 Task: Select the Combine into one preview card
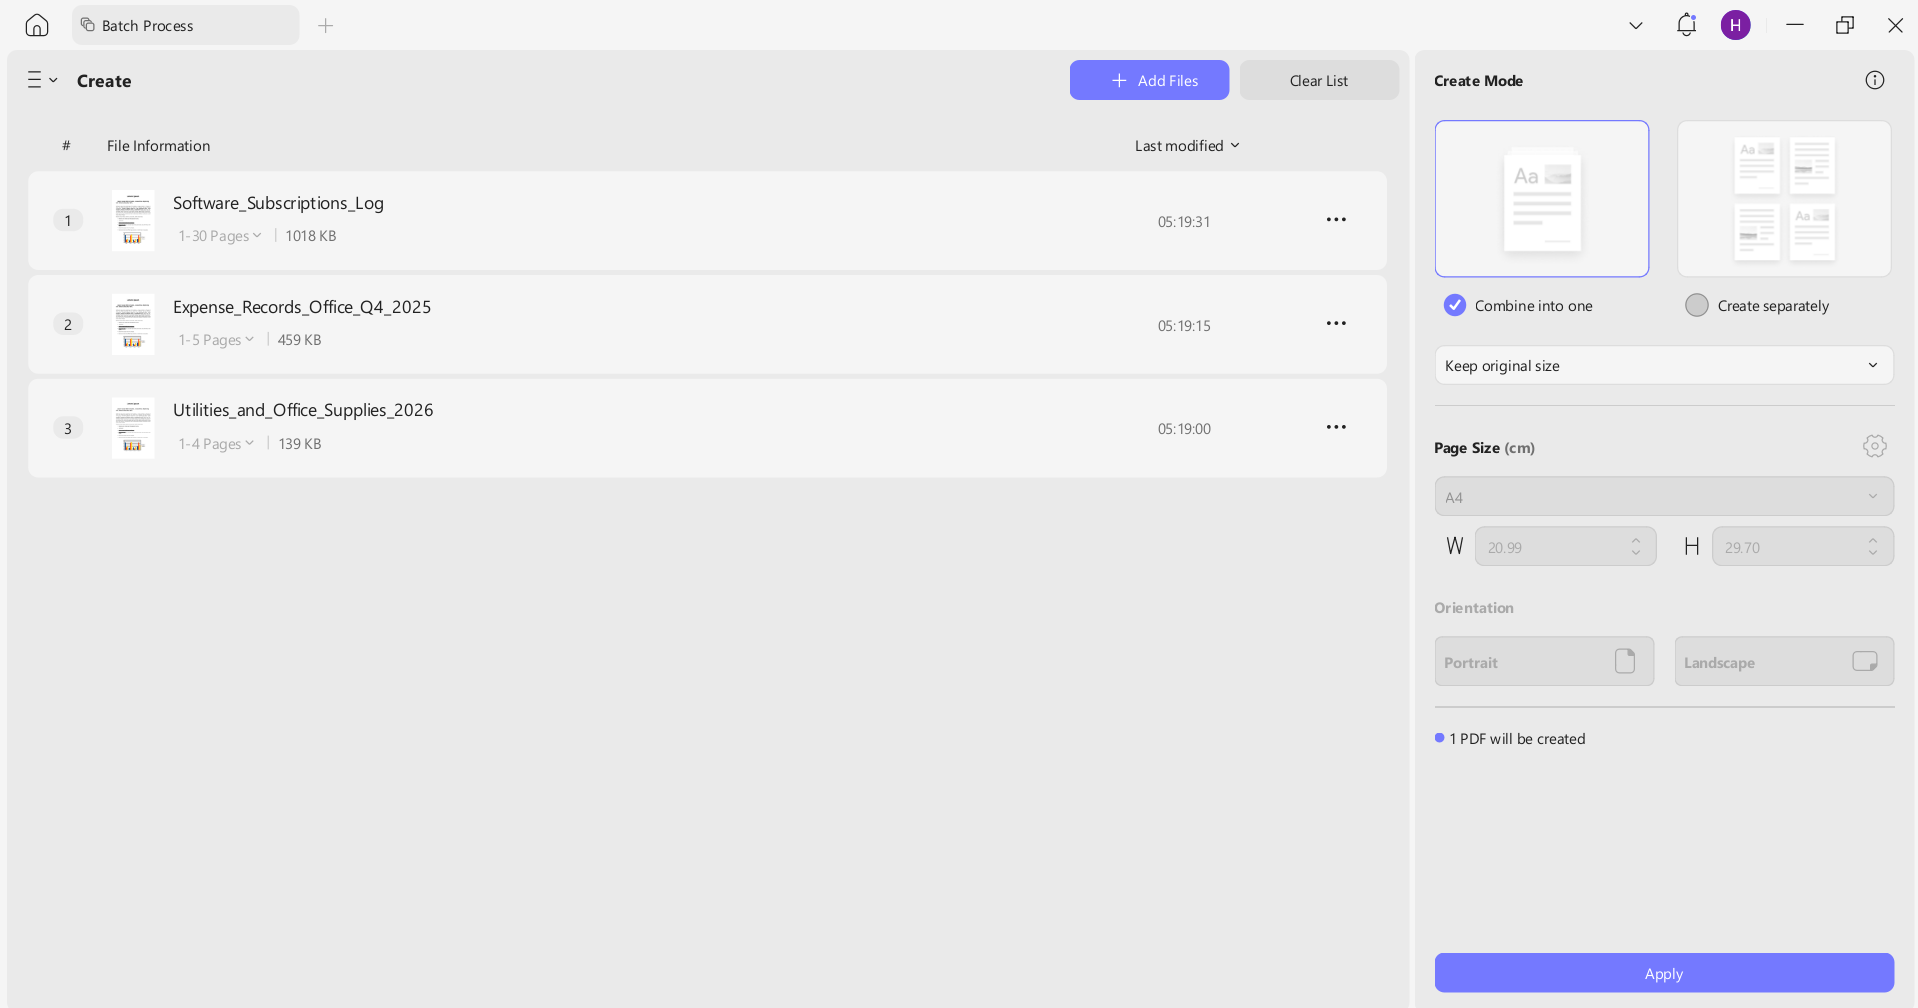(x=1542, y=199)
